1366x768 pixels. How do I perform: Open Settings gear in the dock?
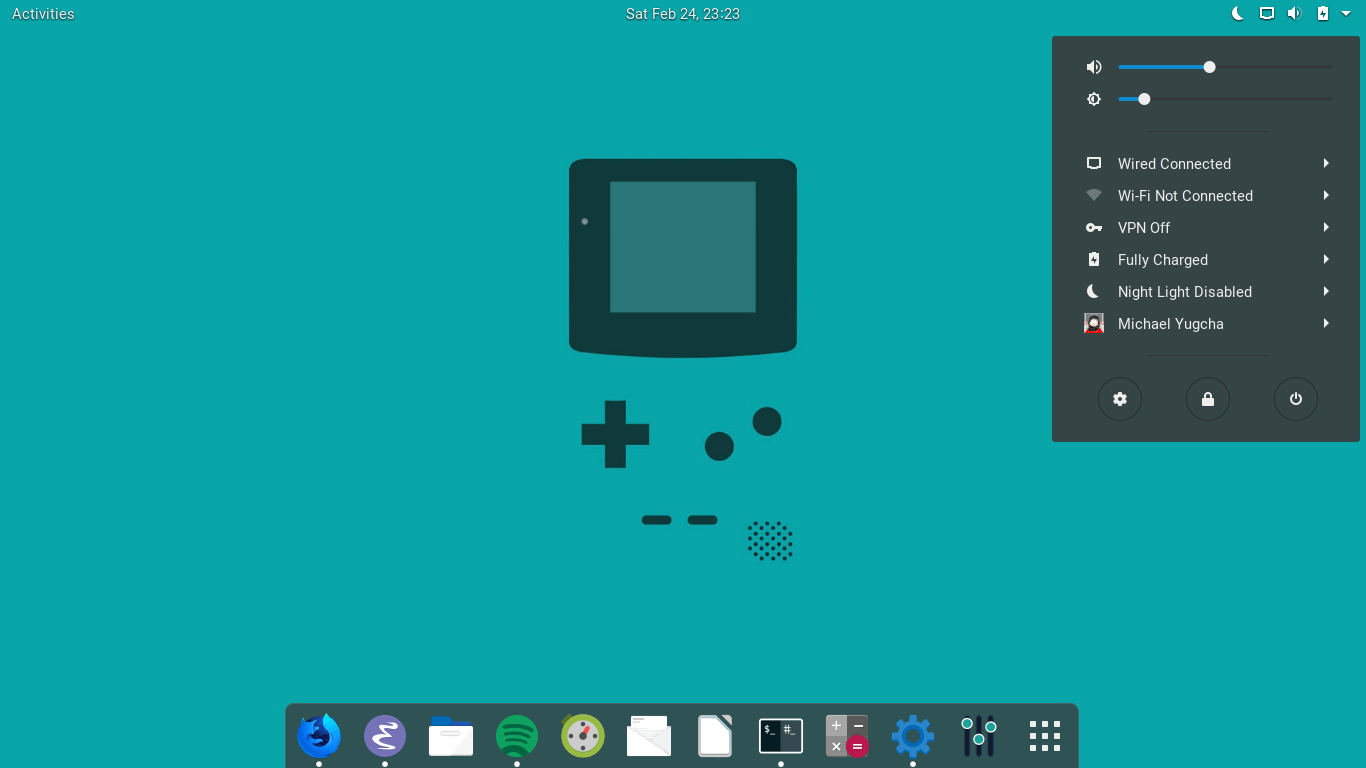pos(913,736)
